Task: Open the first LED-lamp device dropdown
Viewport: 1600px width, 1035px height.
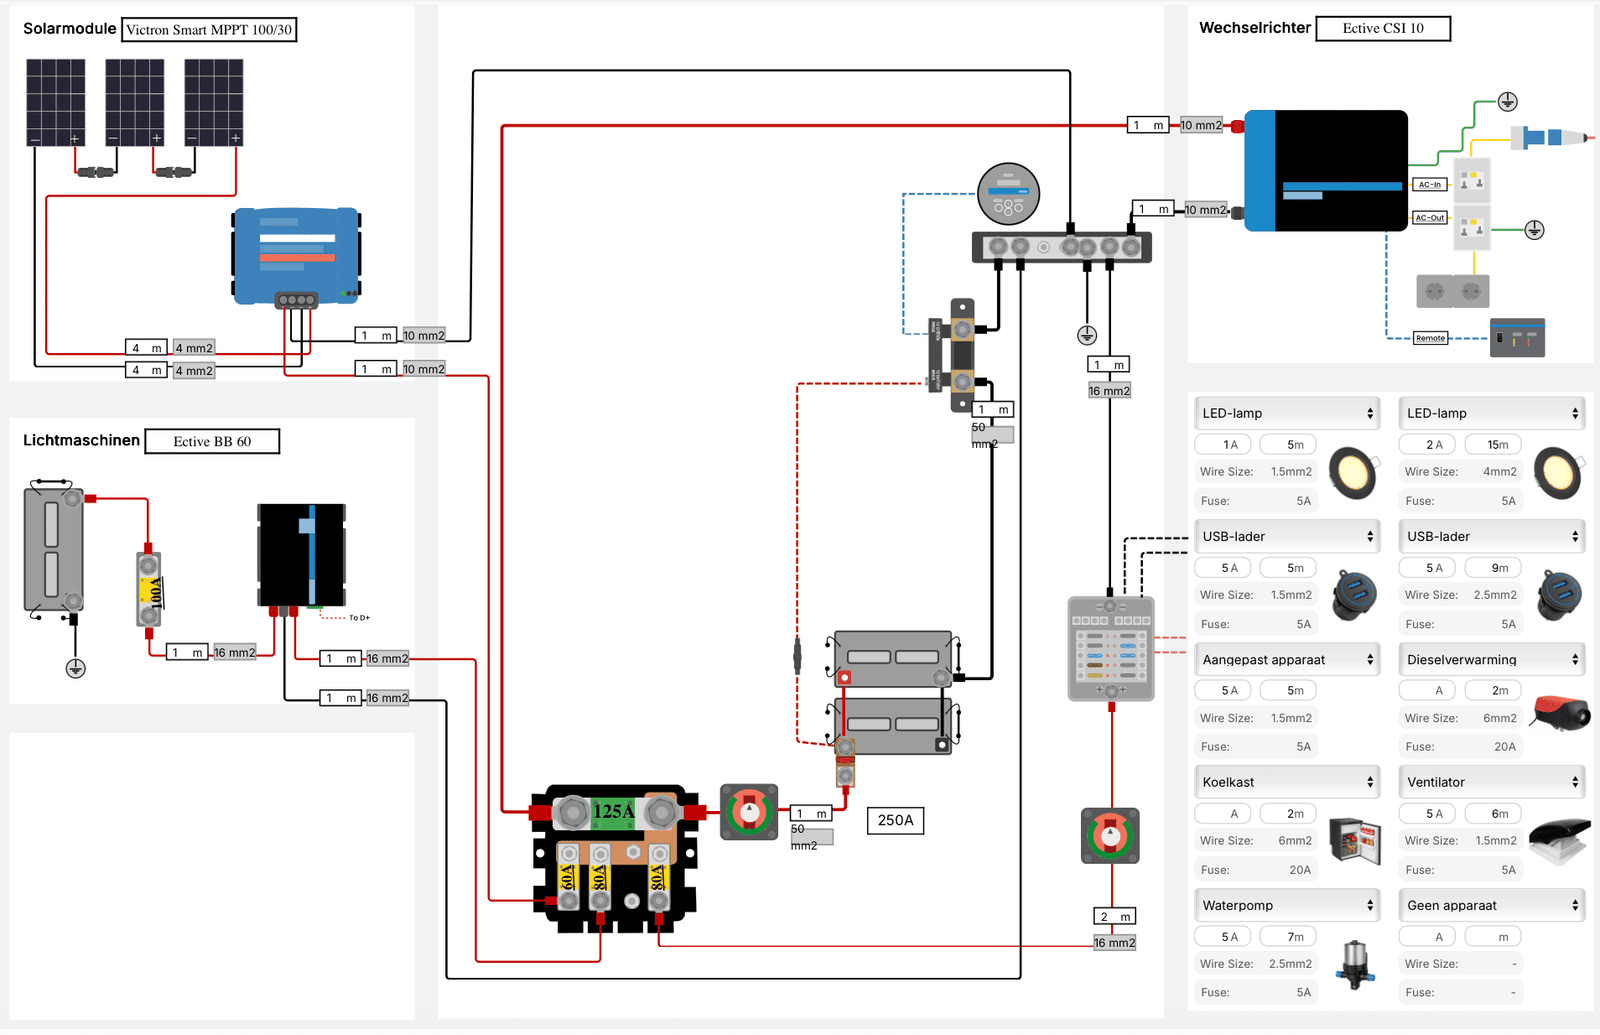Action: coord(1287,412)
